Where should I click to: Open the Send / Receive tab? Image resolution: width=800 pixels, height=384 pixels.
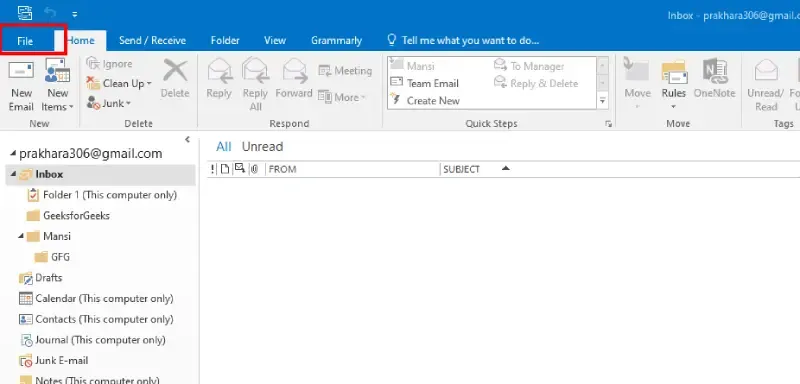pyautogui.click(x=152, y=41)
